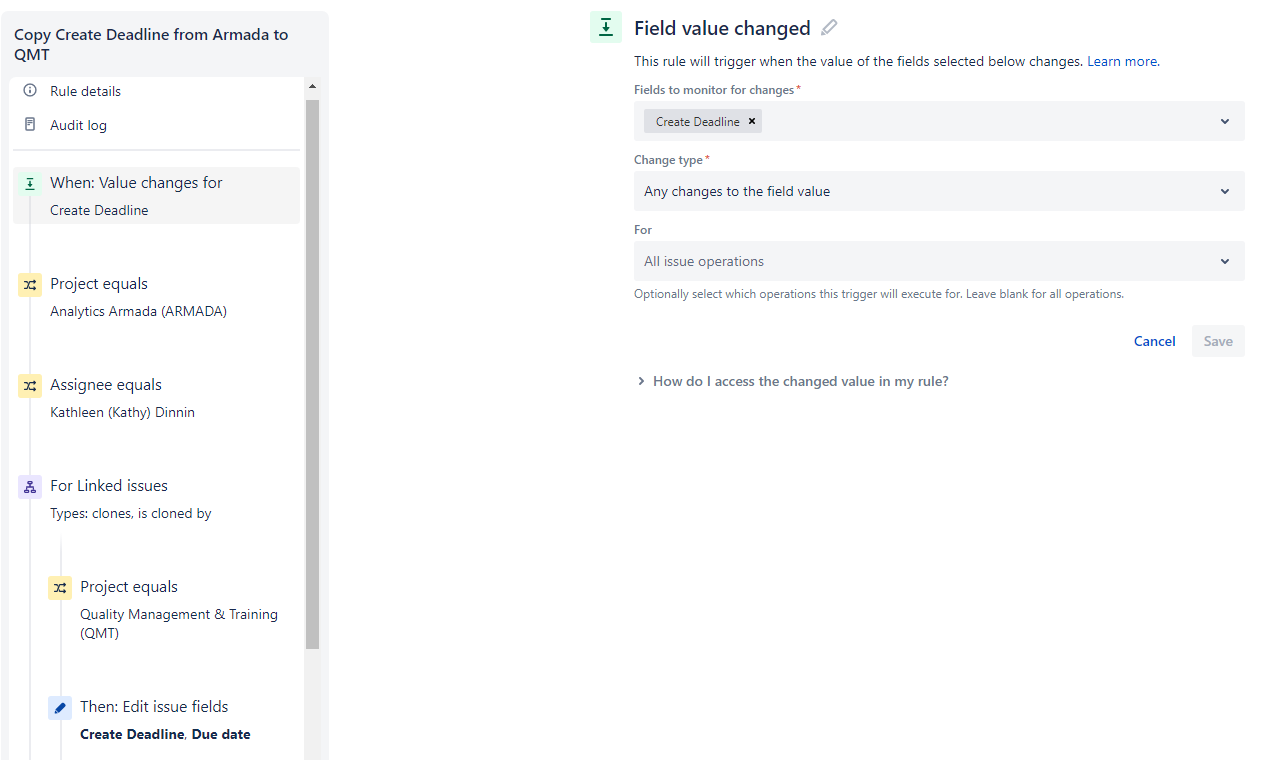Image resolution: width=1286 pixels, height=760 pixels.
Task: Click the sidebar scrollbar up arrow
Action: 312,87
